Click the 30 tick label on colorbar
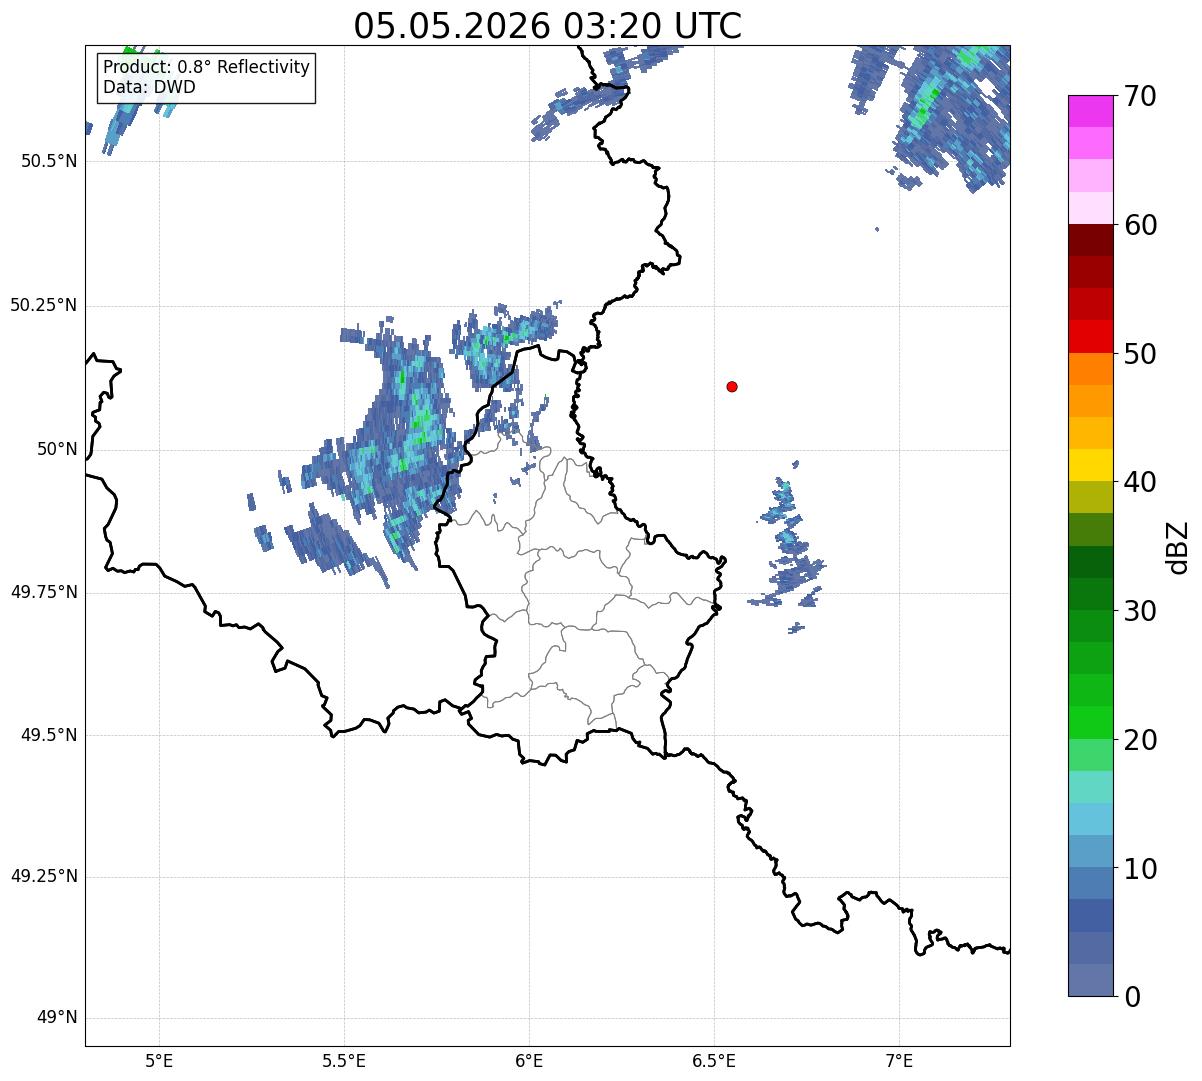Image resolution: width=1202 pixels, height=1081 pixels. click(1141, 611)
